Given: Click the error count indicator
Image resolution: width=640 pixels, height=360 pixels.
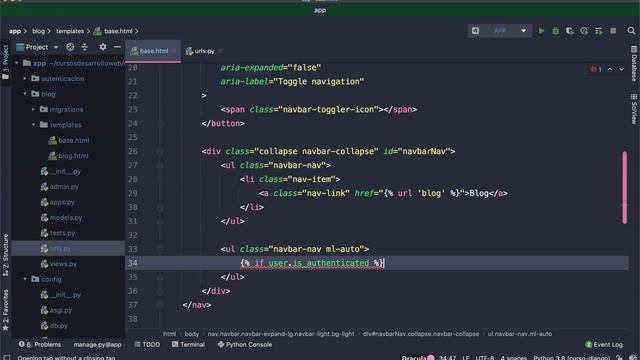Looking at the screenshot, I should (x=596, y=69).
